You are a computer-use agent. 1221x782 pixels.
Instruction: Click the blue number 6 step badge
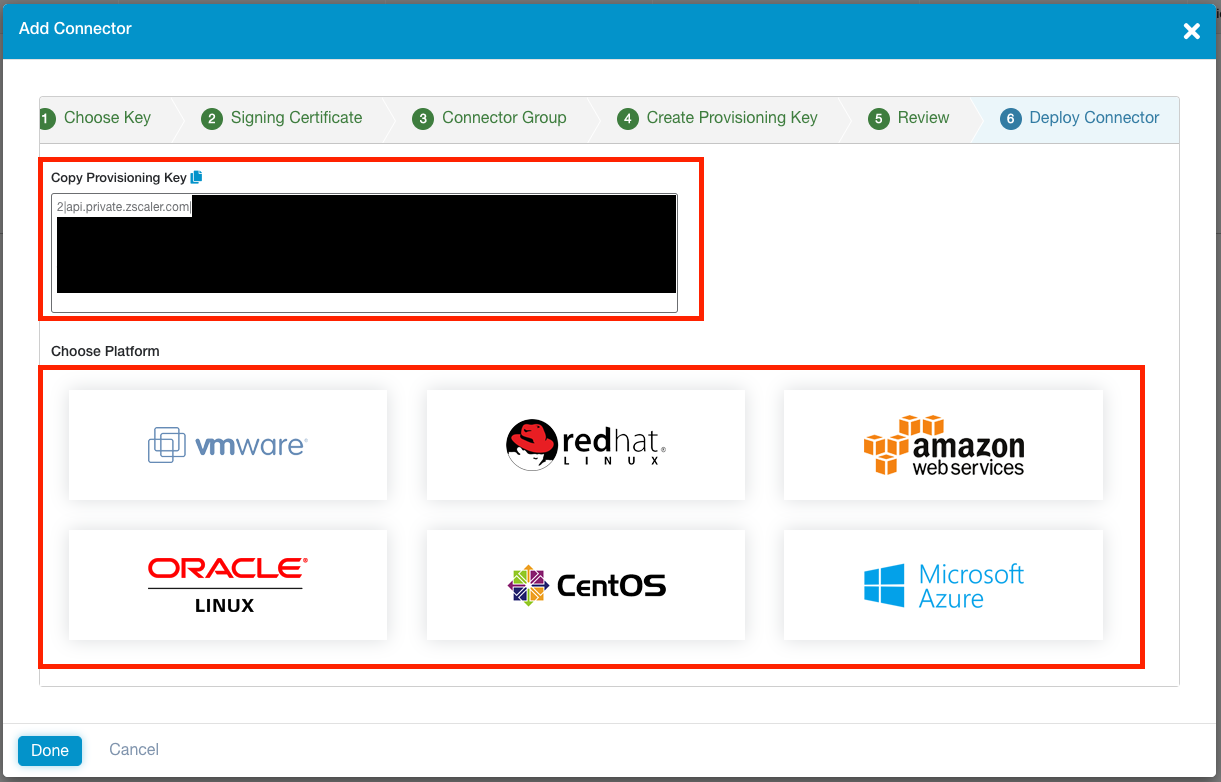tap(1010, 119)
